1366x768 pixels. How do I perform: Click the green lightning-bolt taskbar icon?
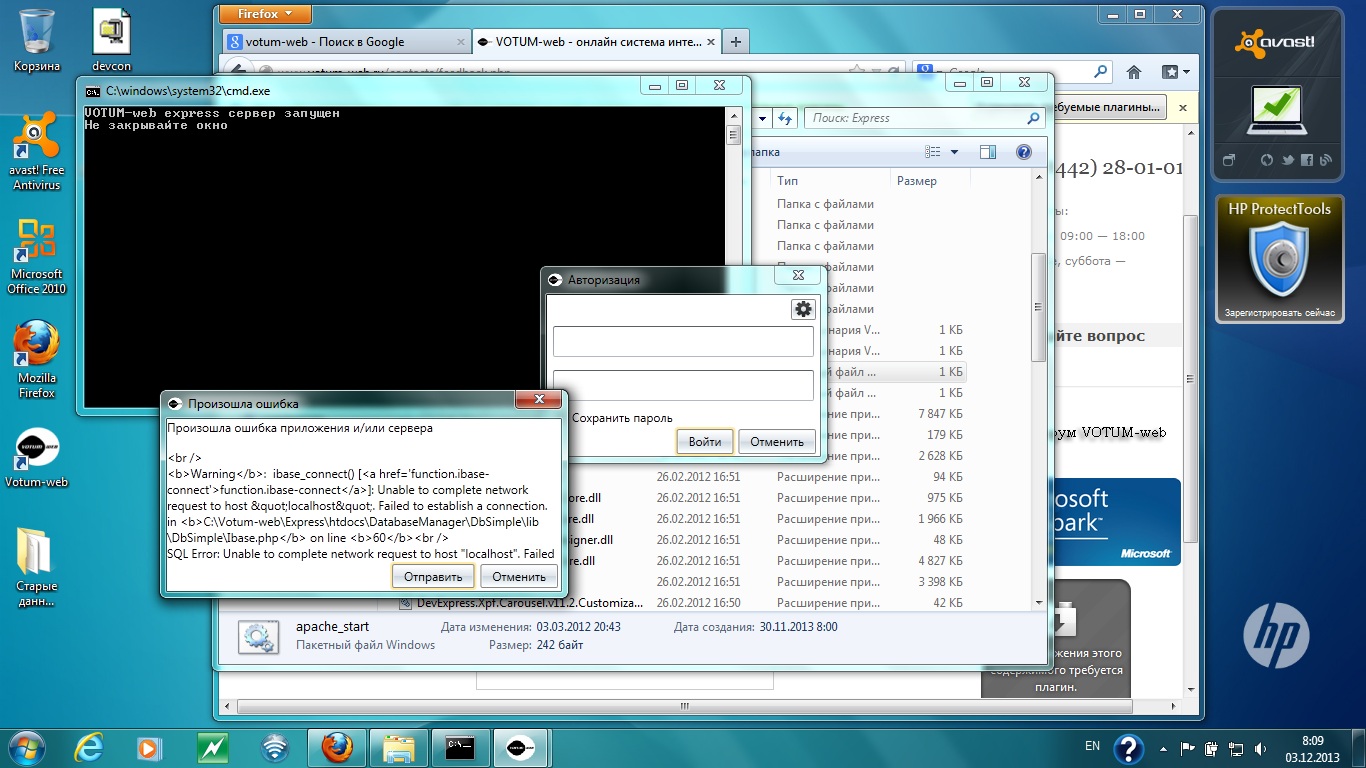(x=212, y=747)
